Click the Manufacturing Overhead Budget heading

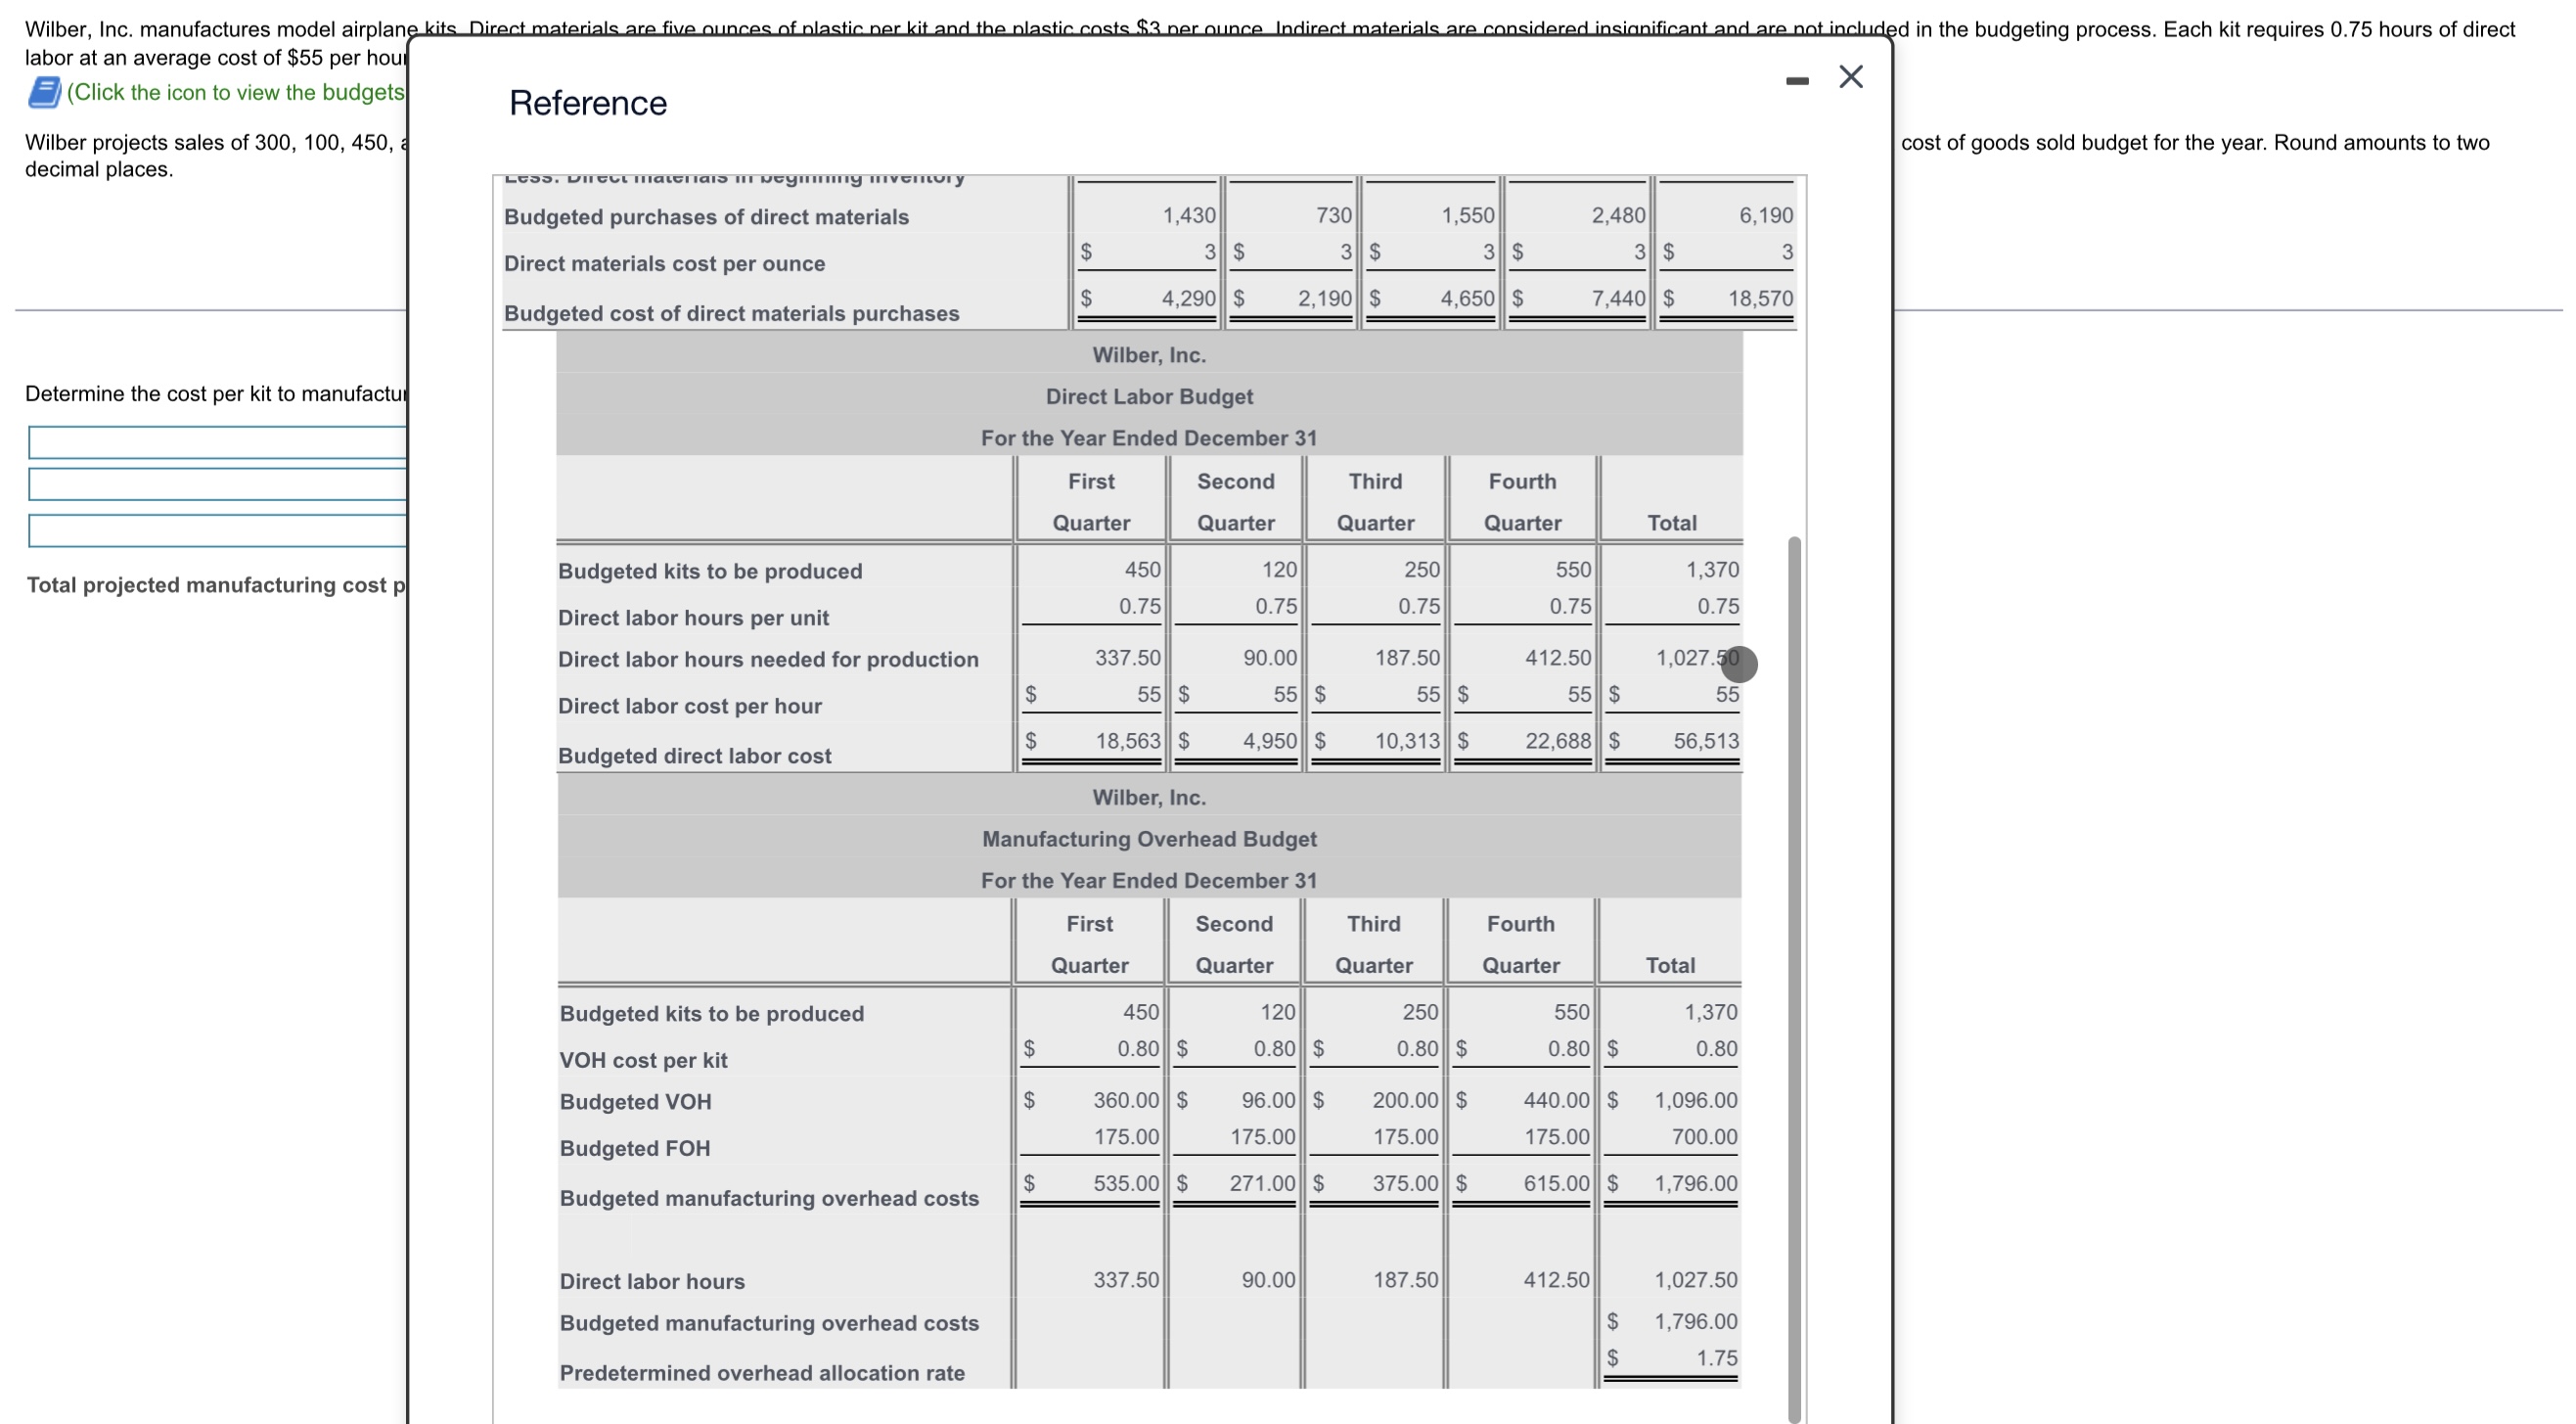tap(1149, 839)
